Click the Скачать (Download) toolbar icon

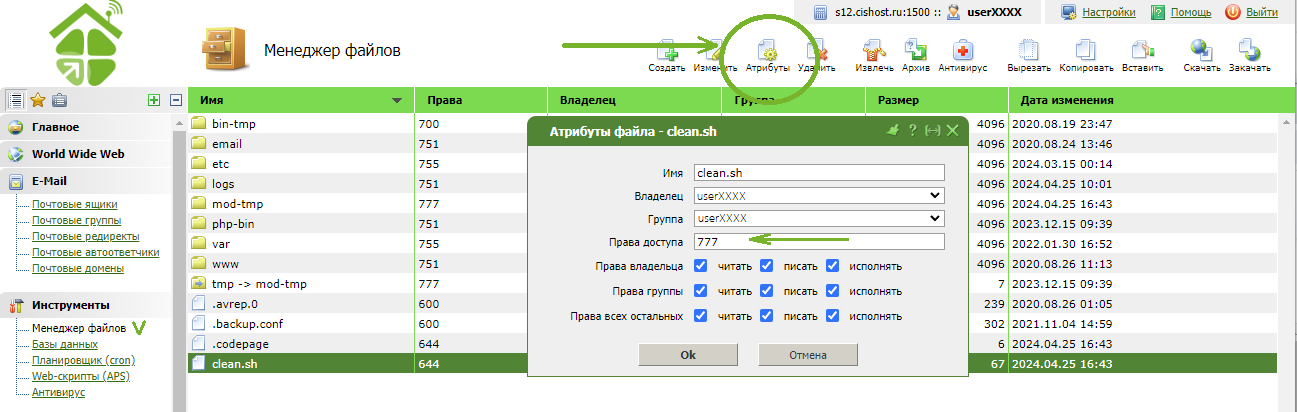point(1201,51)
